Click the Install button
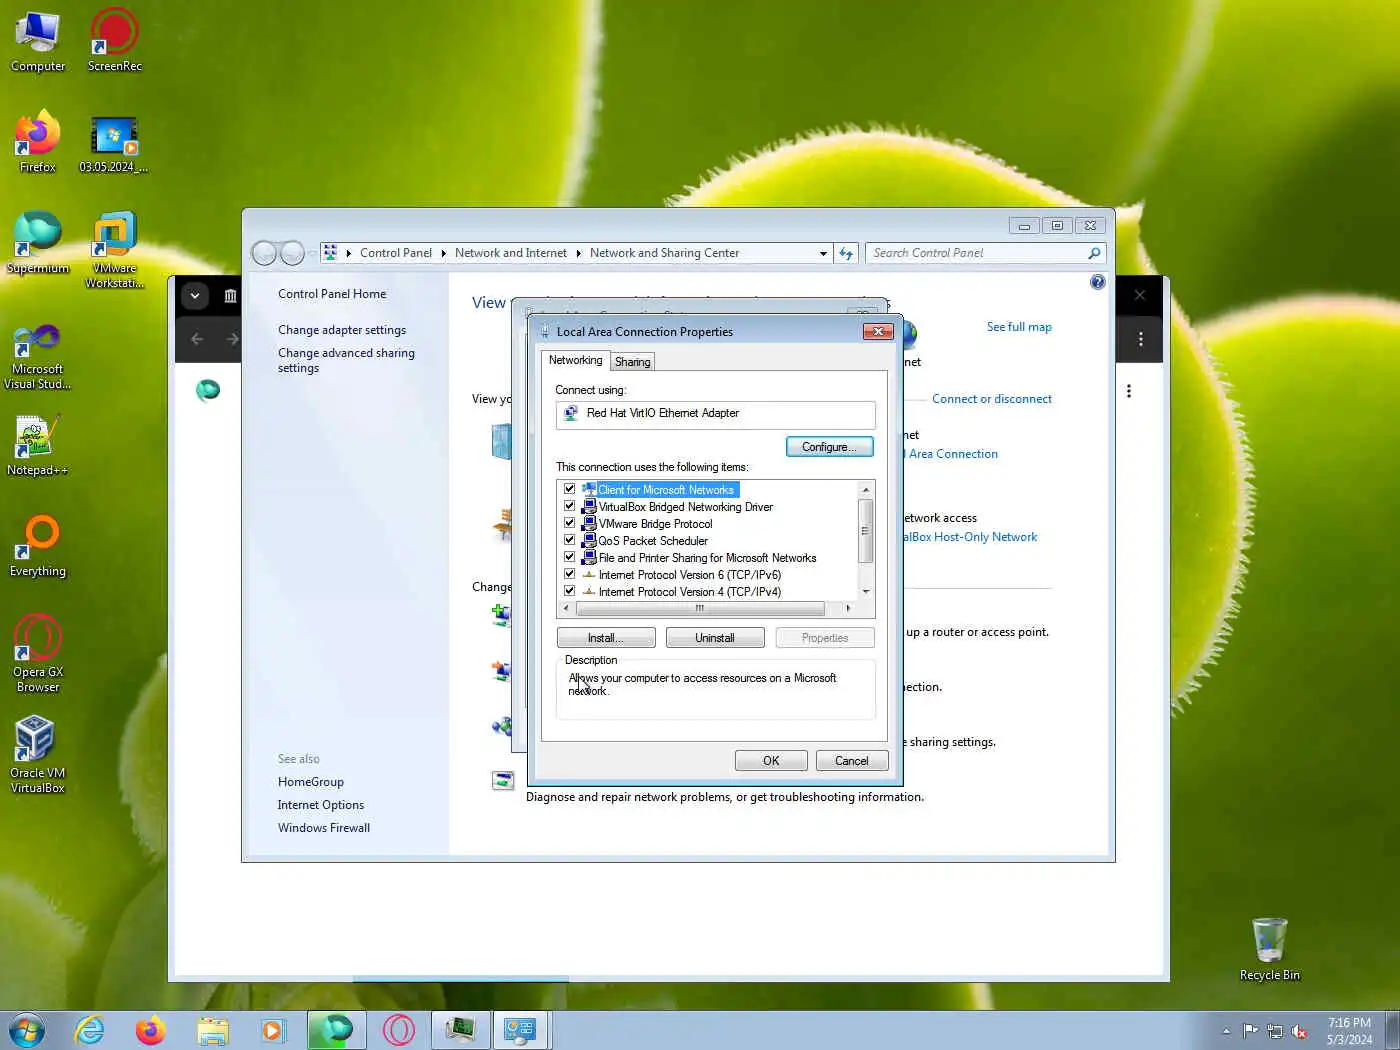 click(x=606, y=638)
